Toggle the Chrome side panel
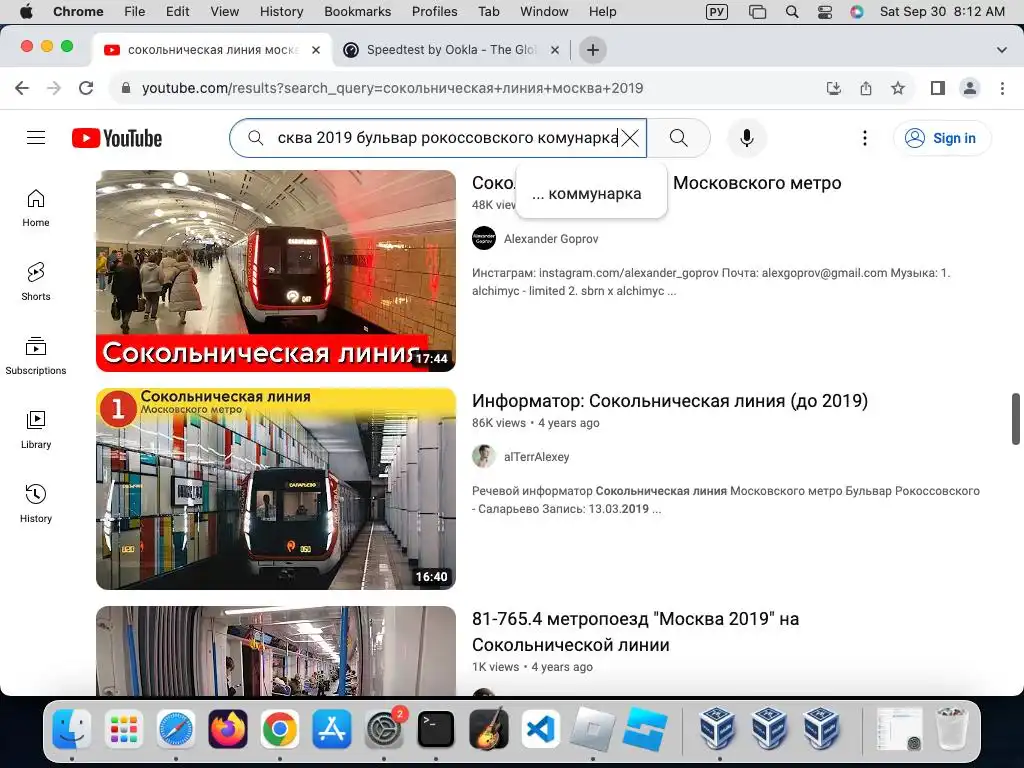Image resolution: width=1024 pixels, height=768 pixels. pyautogui.click(x=938, y=88)
